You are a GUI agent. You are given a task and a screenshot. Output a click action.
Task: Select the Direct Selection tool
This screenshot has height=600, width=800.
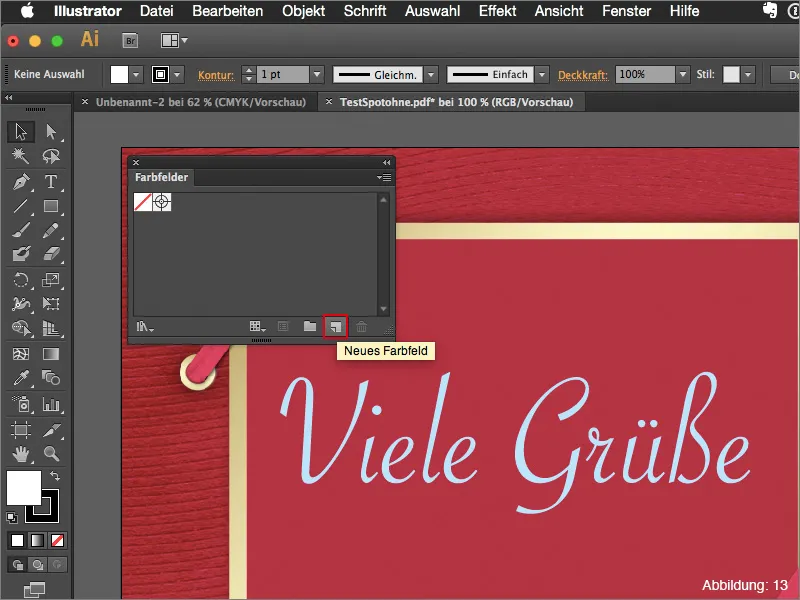tap(51, 132)
